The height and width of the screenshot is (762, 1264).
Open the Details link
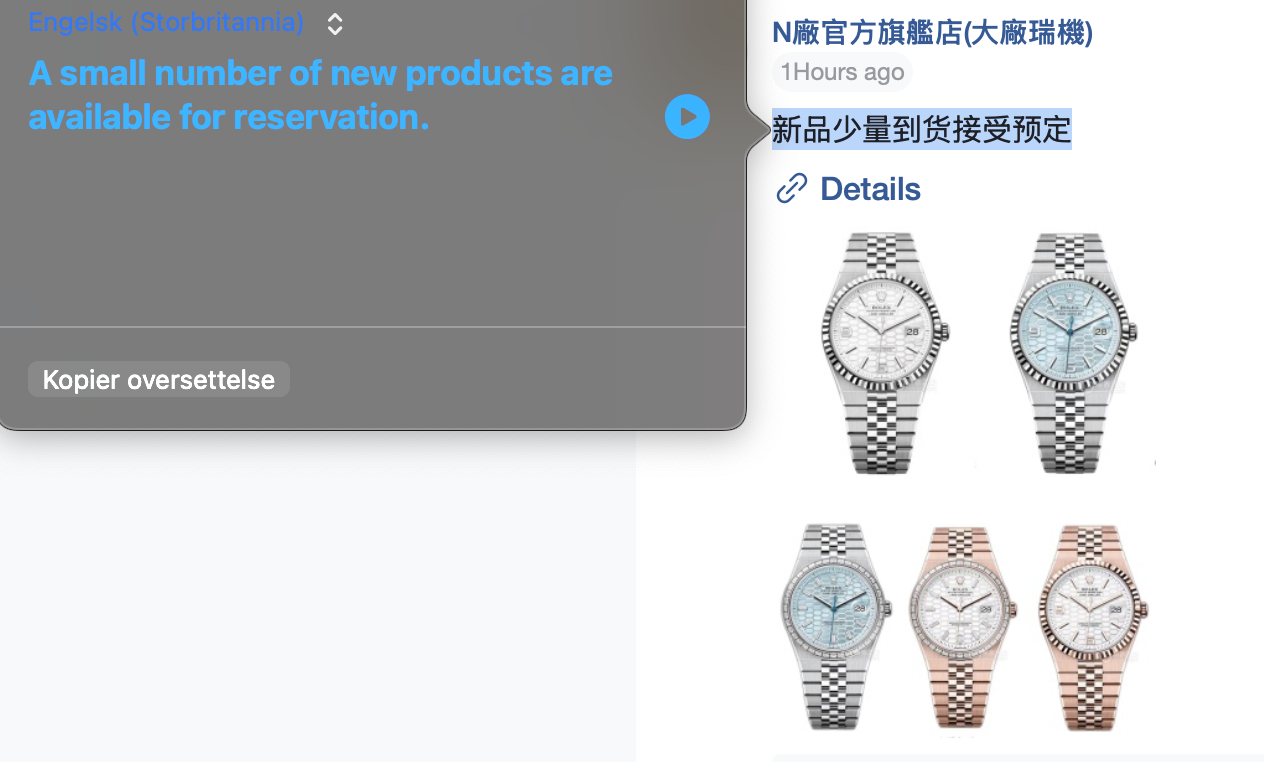coord(870,188)
